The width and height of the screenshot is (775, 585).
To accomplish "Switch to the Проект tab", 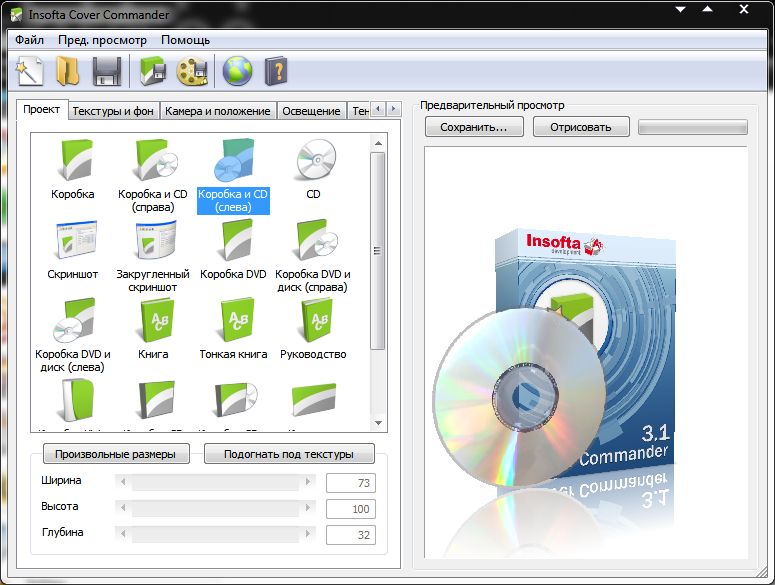I will pyautogui.click(x=42, y=109).
